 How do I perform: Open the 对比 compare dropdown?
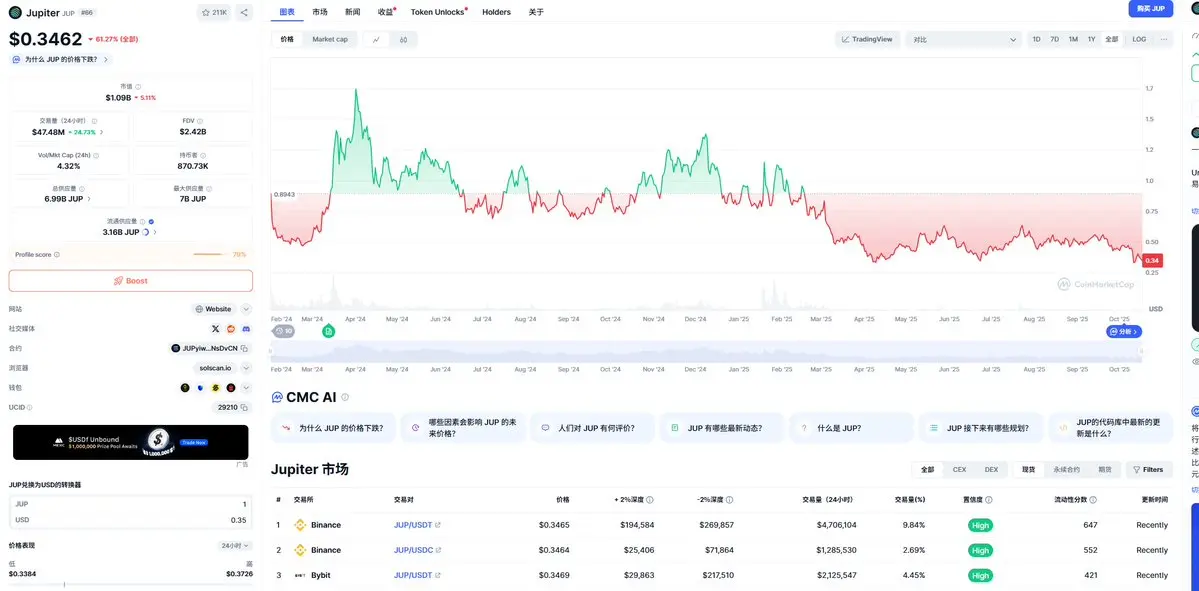pos(964,39)
